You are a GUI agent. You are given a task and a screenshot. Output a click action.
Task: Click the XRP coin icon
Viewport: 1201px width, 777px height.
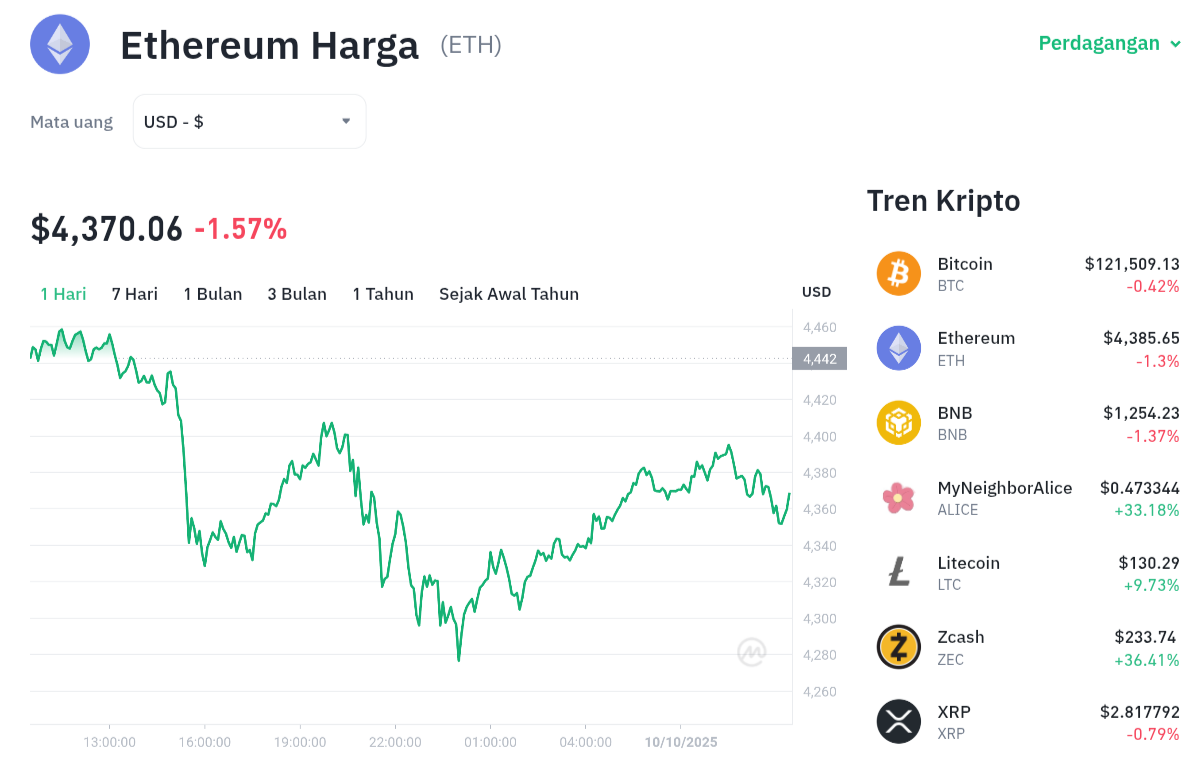point(898,721)
